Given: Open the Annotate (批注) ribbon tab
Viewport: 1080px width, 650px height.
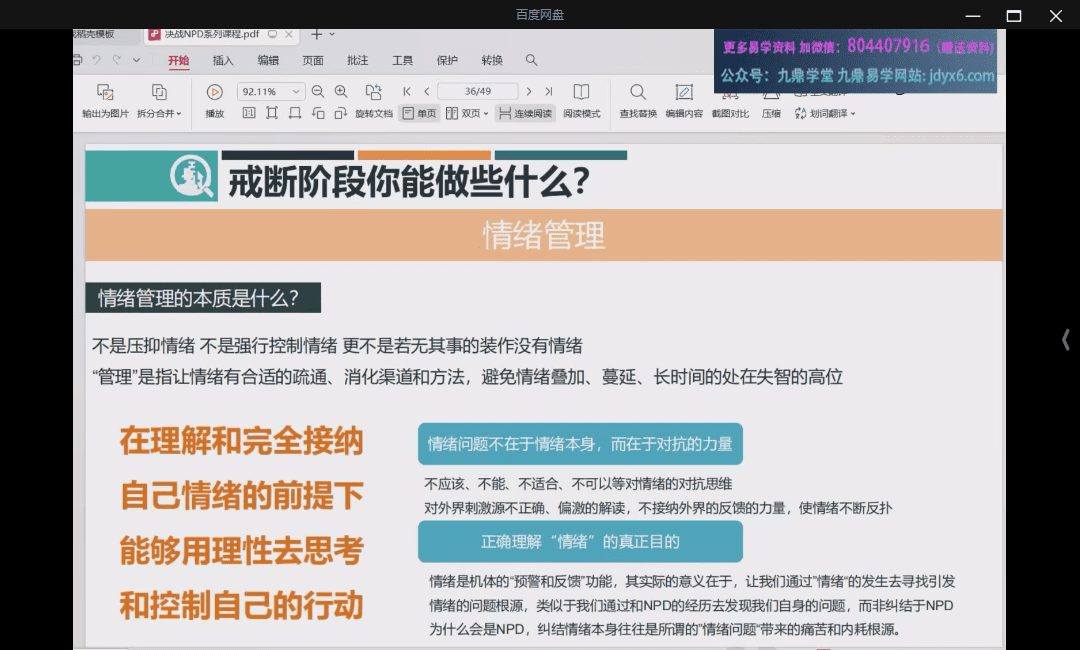Looking at the screenshot, I should coord(357,60).
